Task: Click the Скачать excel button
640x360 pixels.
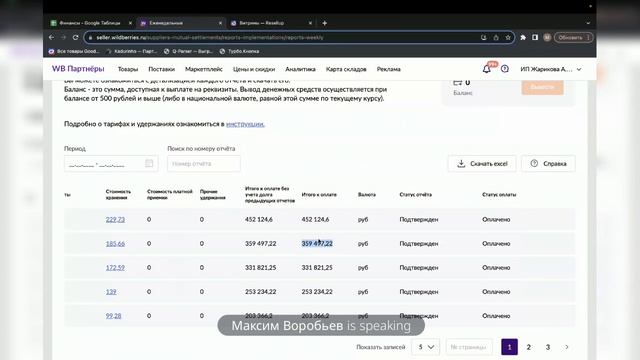Action: coord(482,164)
